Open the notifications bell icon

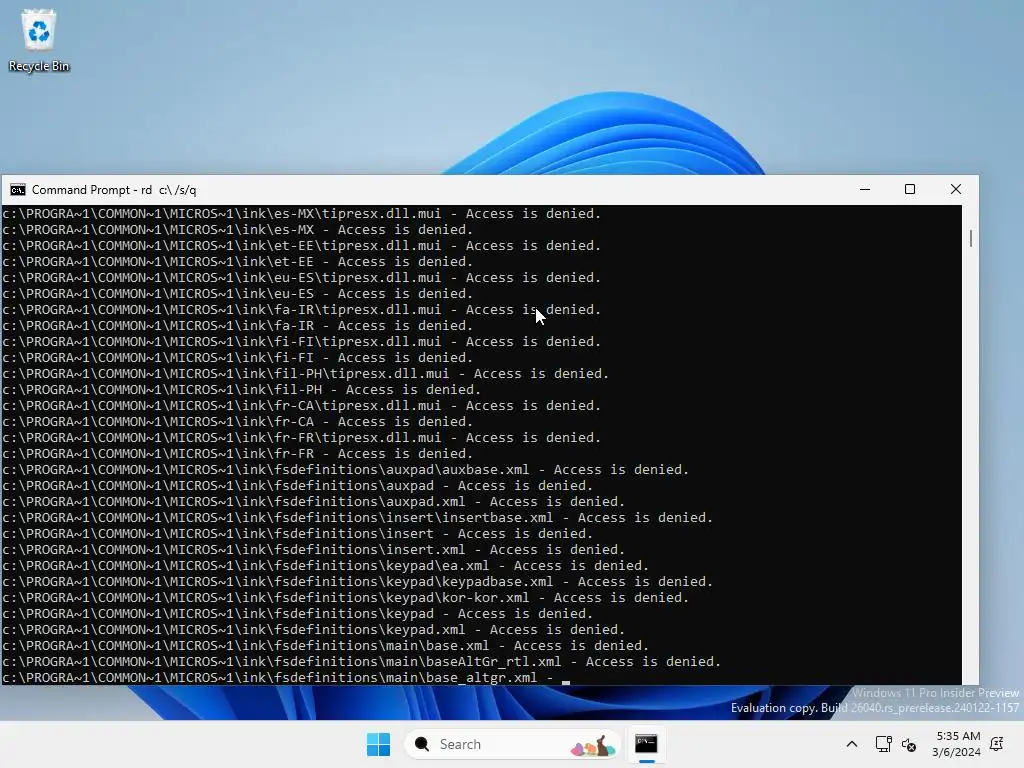coord(997,743)
